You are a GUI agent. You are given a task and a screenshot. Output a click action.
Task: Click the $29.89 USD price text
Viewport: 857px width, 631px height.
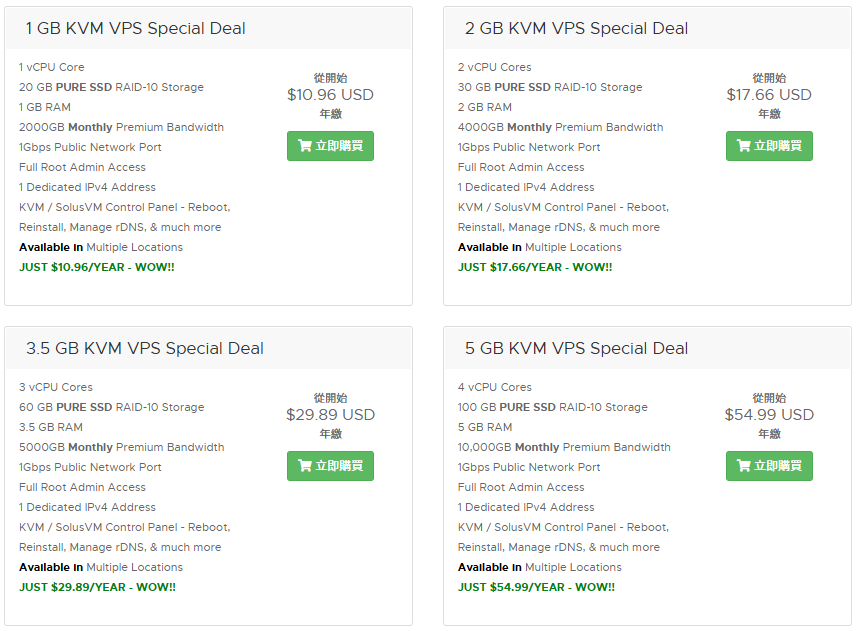pyautogui.click(x=330, y=415)
